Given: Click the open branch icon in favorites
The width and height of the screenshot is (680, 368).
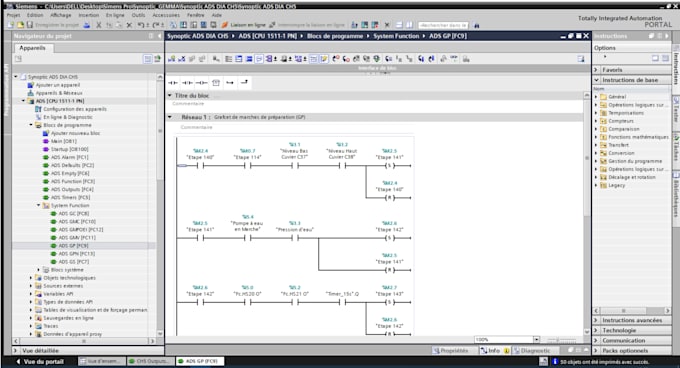Looking at the screenshot, I should pyautogui.click(x=230, y=82).
